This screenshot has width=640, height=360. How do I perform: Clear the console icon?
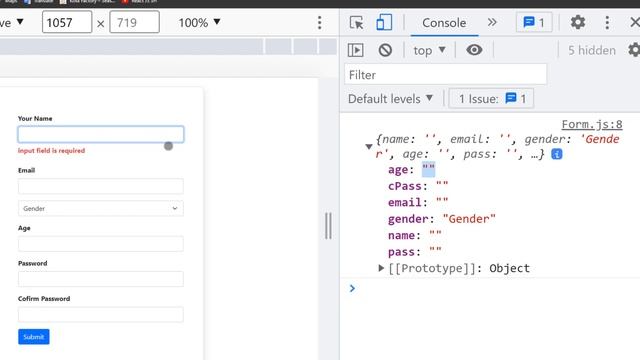tap(385, 50)
